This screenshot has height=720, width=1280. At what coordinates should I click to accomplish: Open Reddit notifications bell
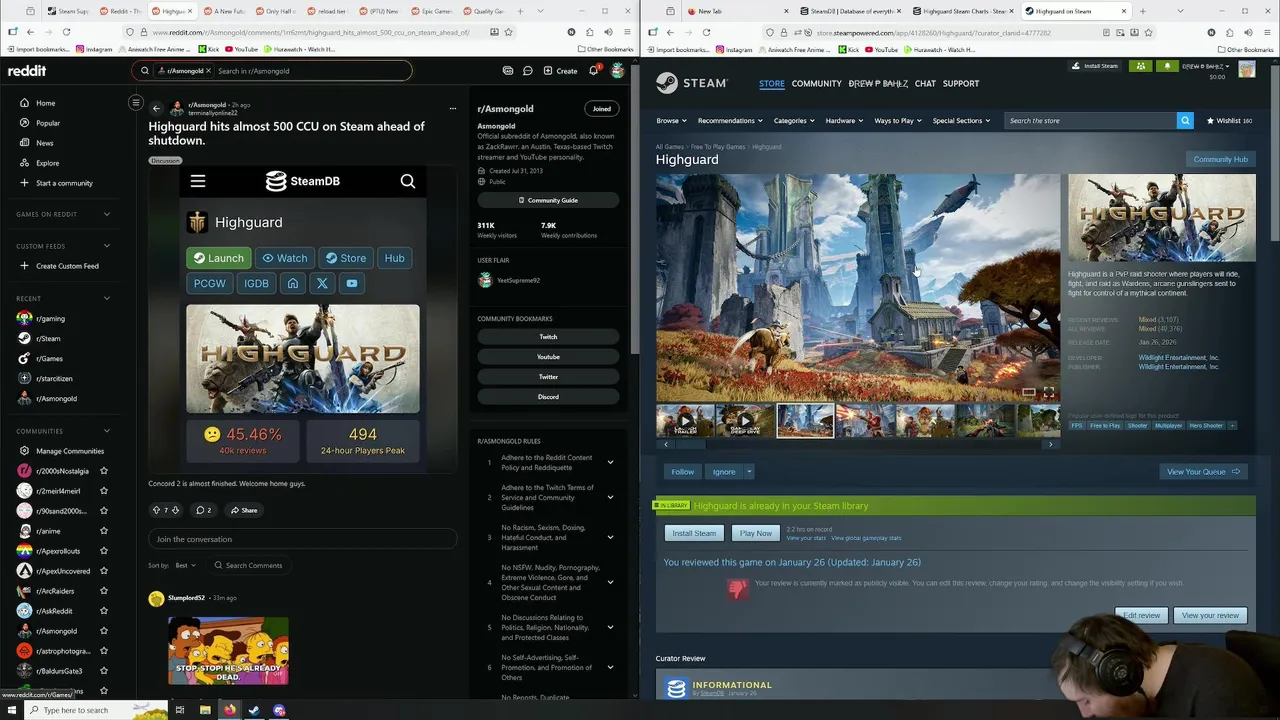coord(593,71)
